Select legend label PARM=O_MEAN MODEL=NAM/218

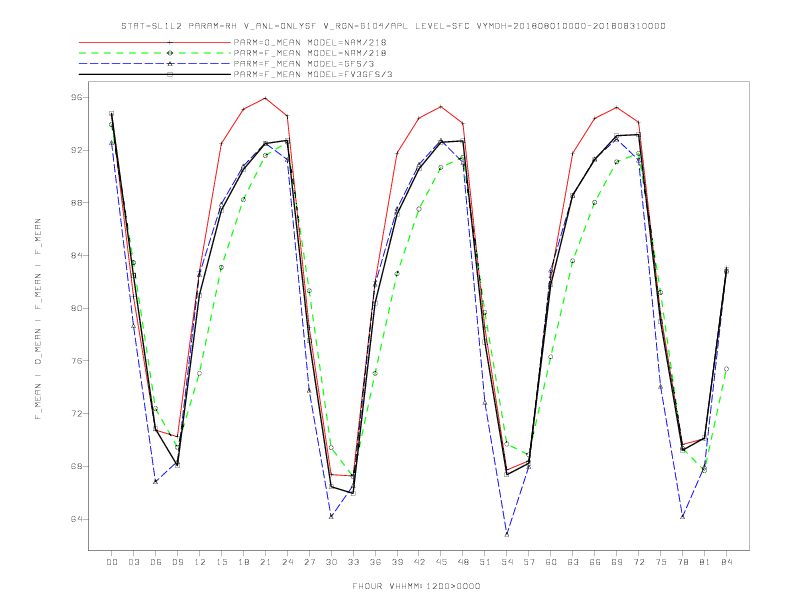[x=310, y=42]
